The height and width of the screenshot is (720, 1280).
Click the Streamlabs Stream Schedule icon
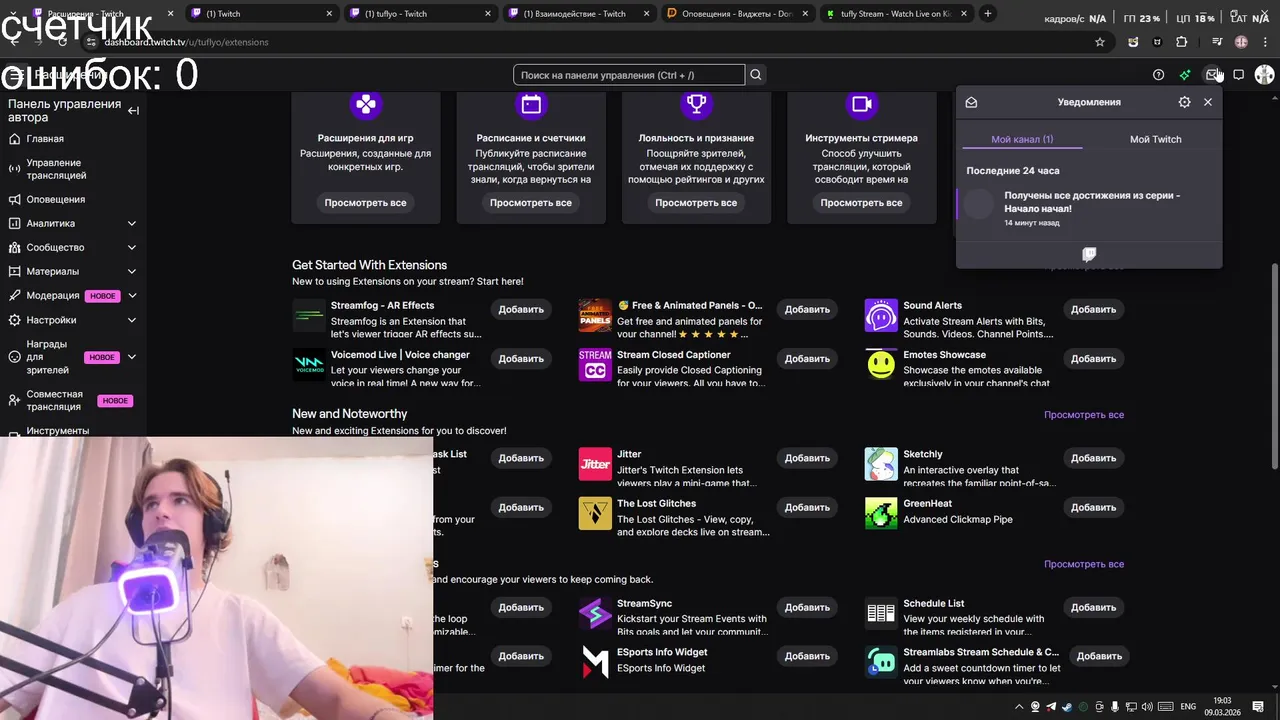point(881,661)
